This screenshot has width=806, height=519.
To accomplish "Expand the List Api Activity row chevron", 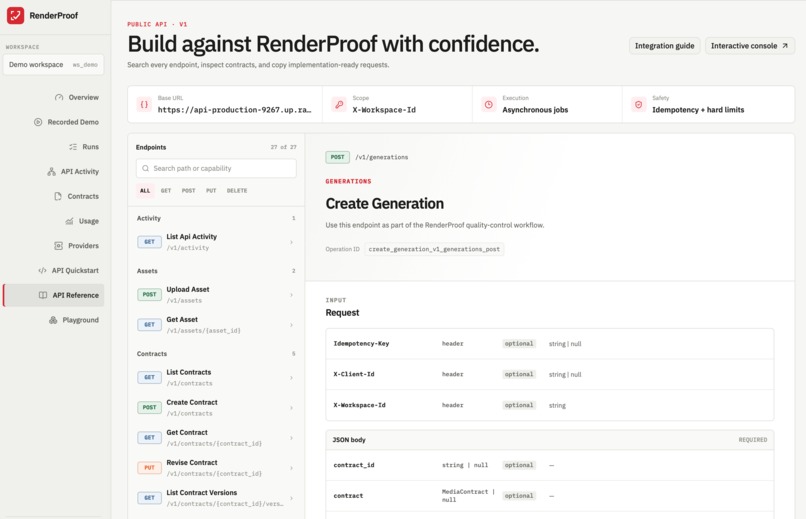I will click(x=291, y=242).
